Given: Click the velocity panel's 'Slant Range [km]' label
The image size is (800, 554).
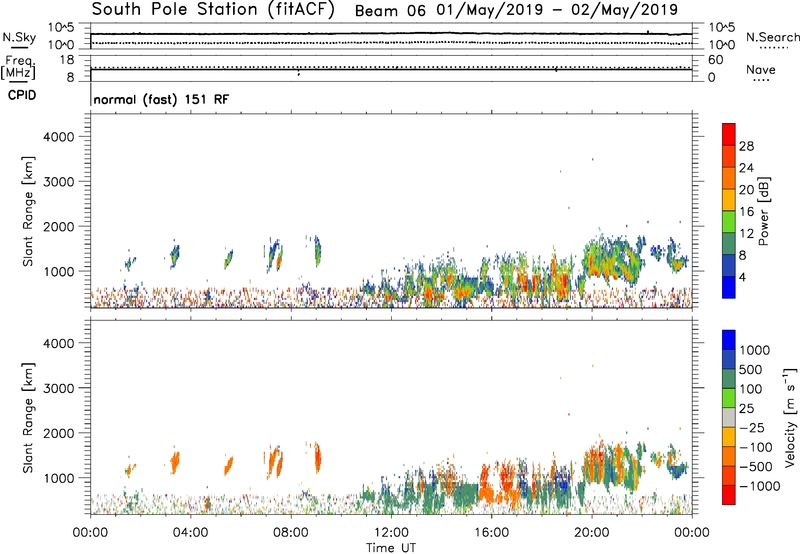Looking at the screenshot, I should coord(28,417).
